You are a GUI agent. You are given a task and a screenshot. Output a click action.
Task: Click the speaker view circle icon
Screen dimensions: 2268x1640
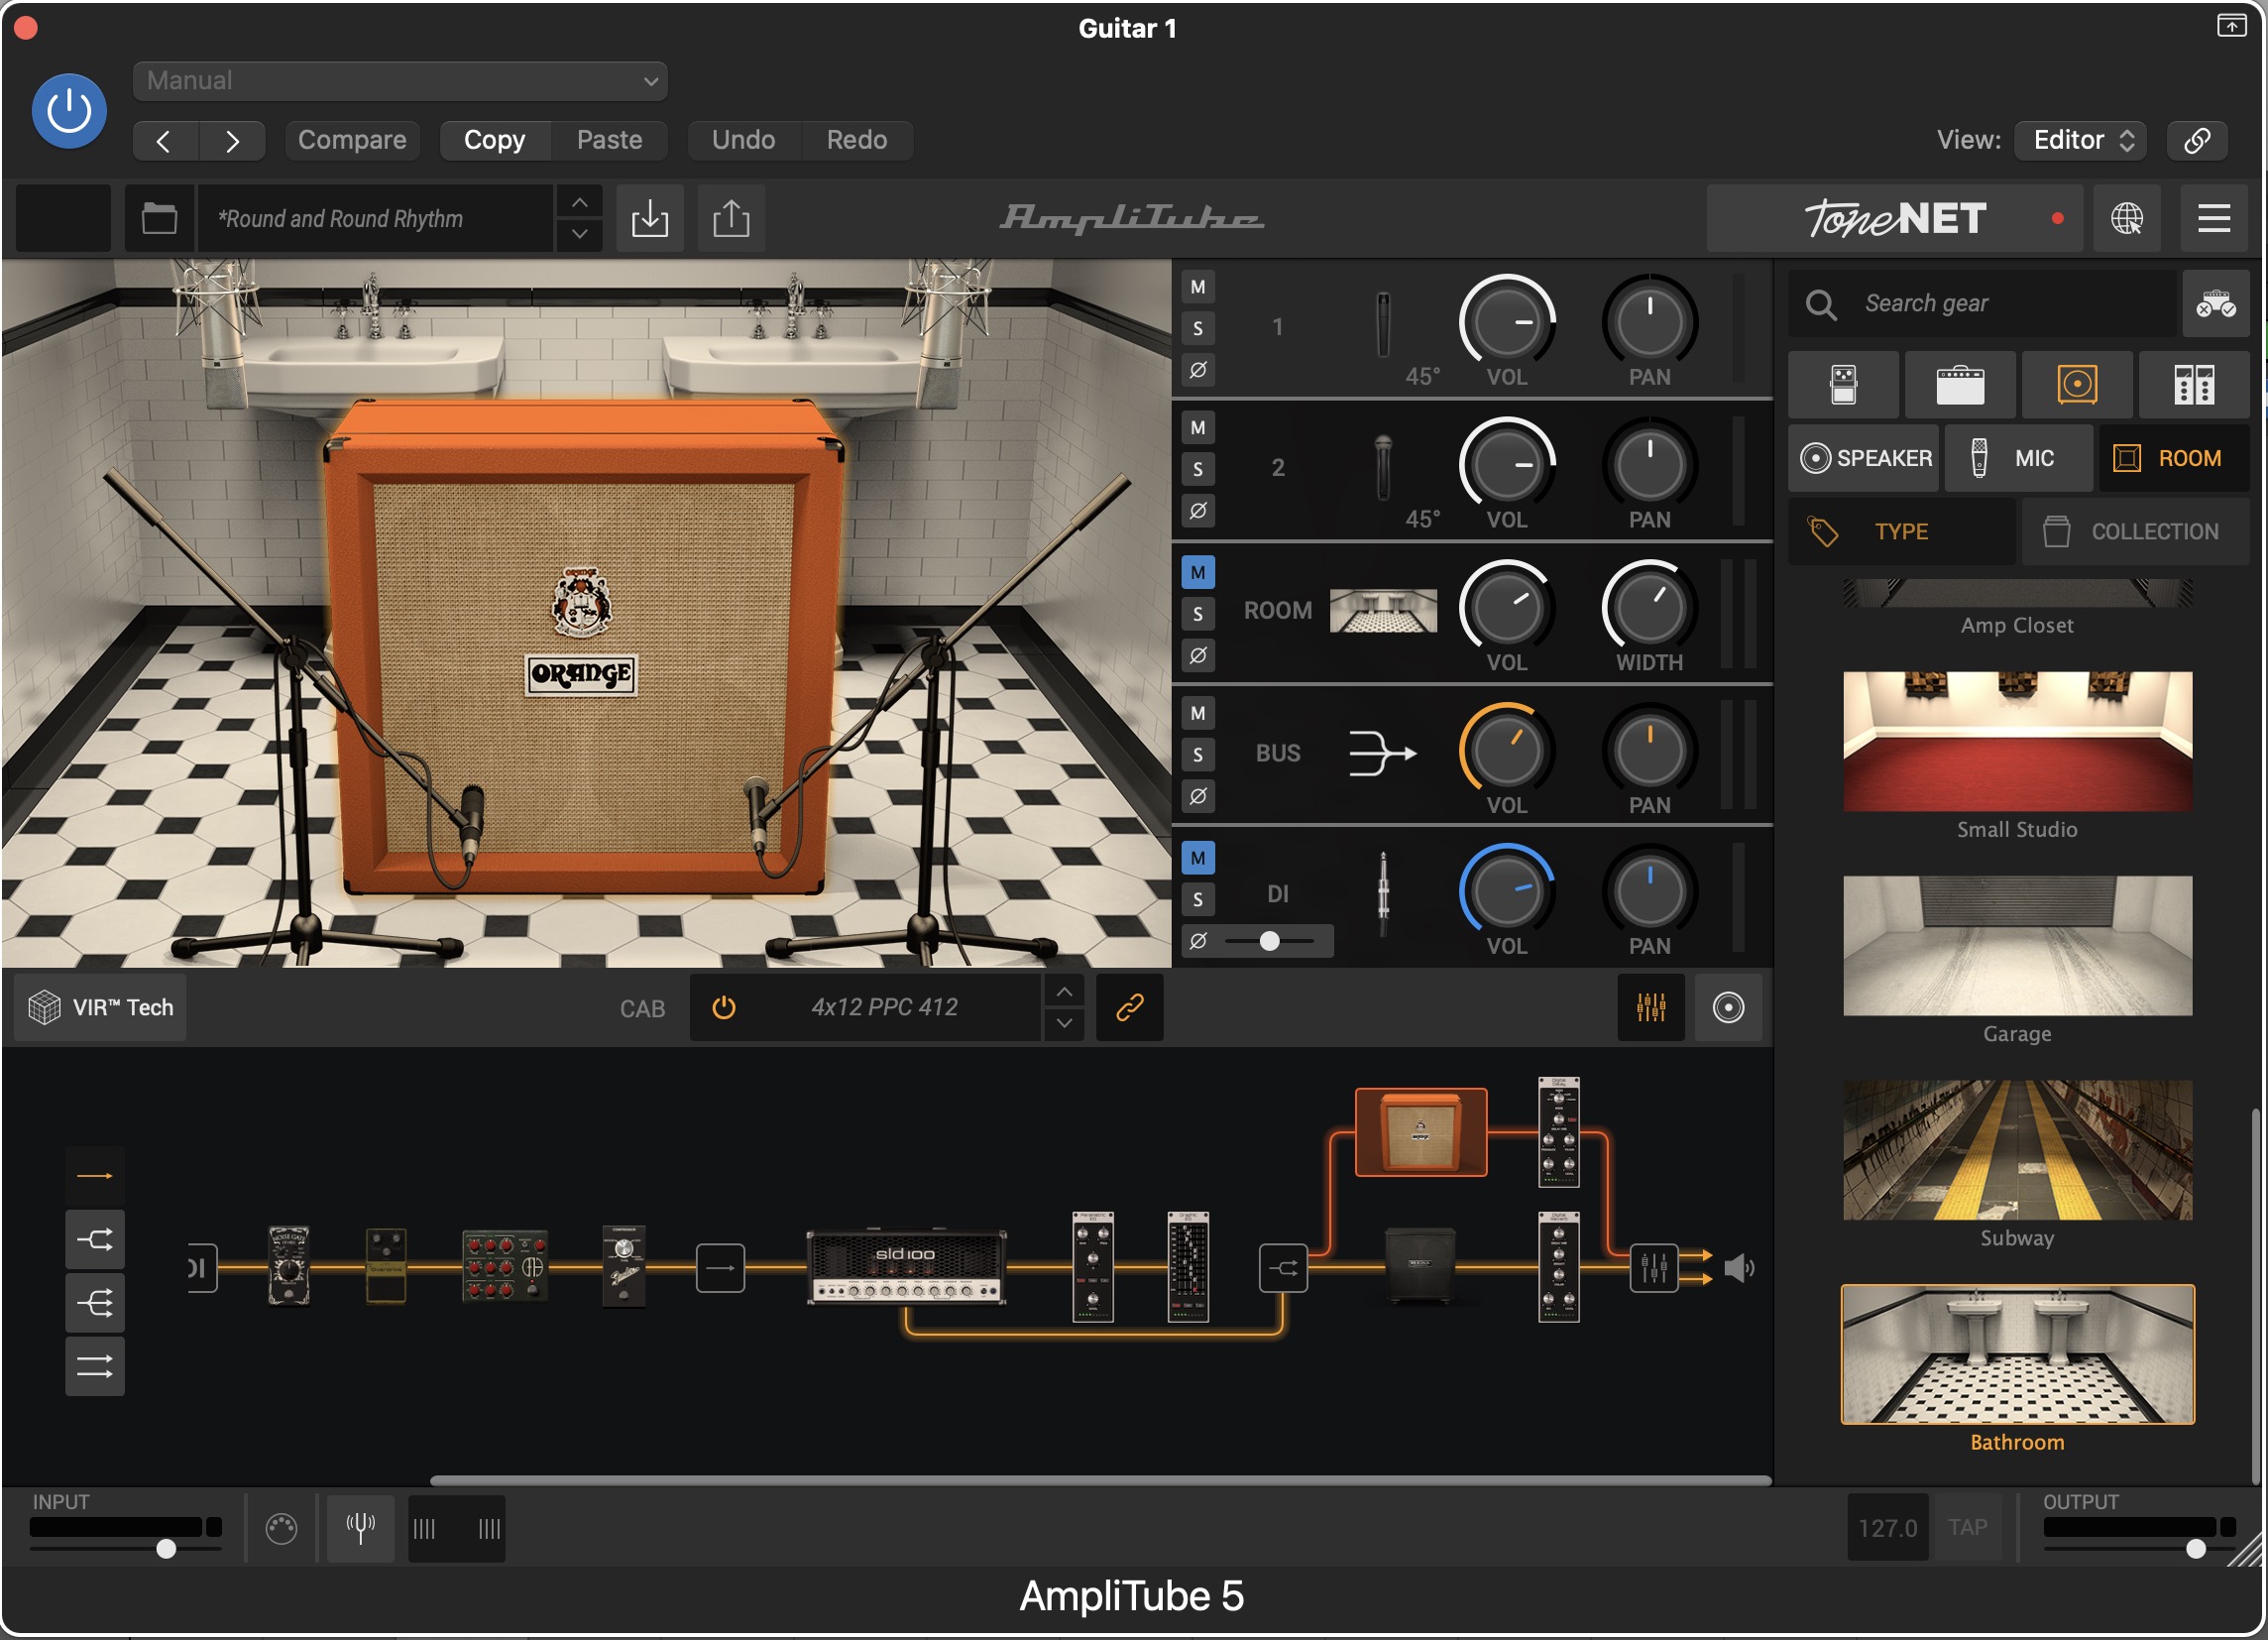point(1728,1007)
